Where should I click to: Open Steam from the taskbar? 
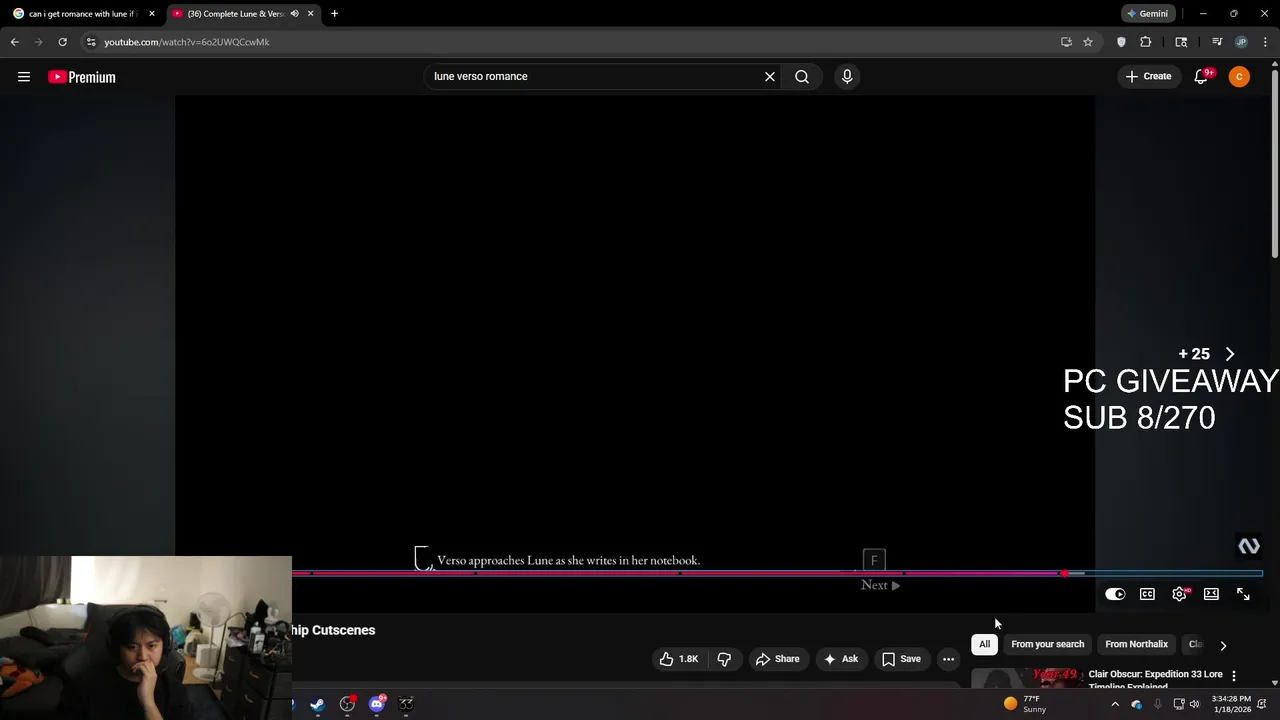click(317, 704)
